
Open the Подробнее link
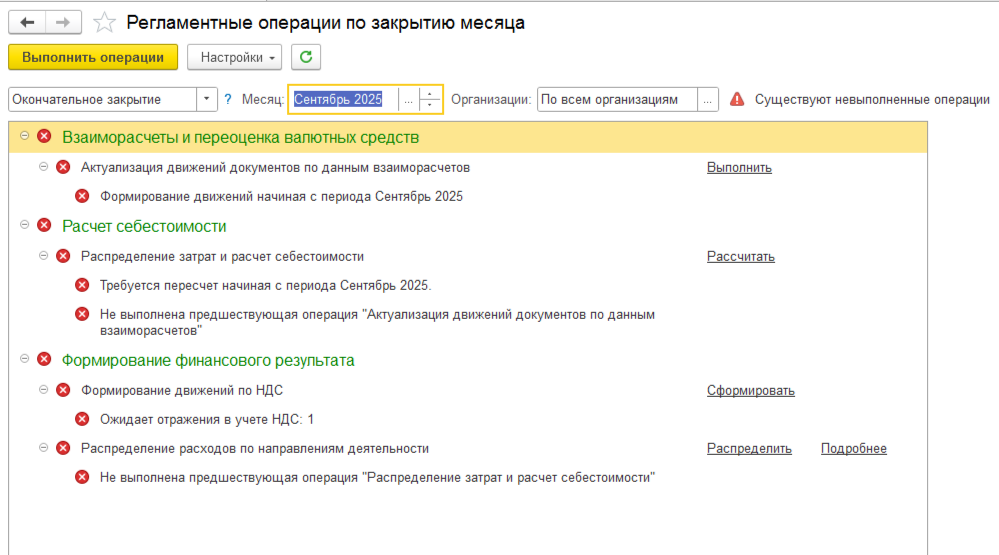pyautogui.click(x=853, y=449)
